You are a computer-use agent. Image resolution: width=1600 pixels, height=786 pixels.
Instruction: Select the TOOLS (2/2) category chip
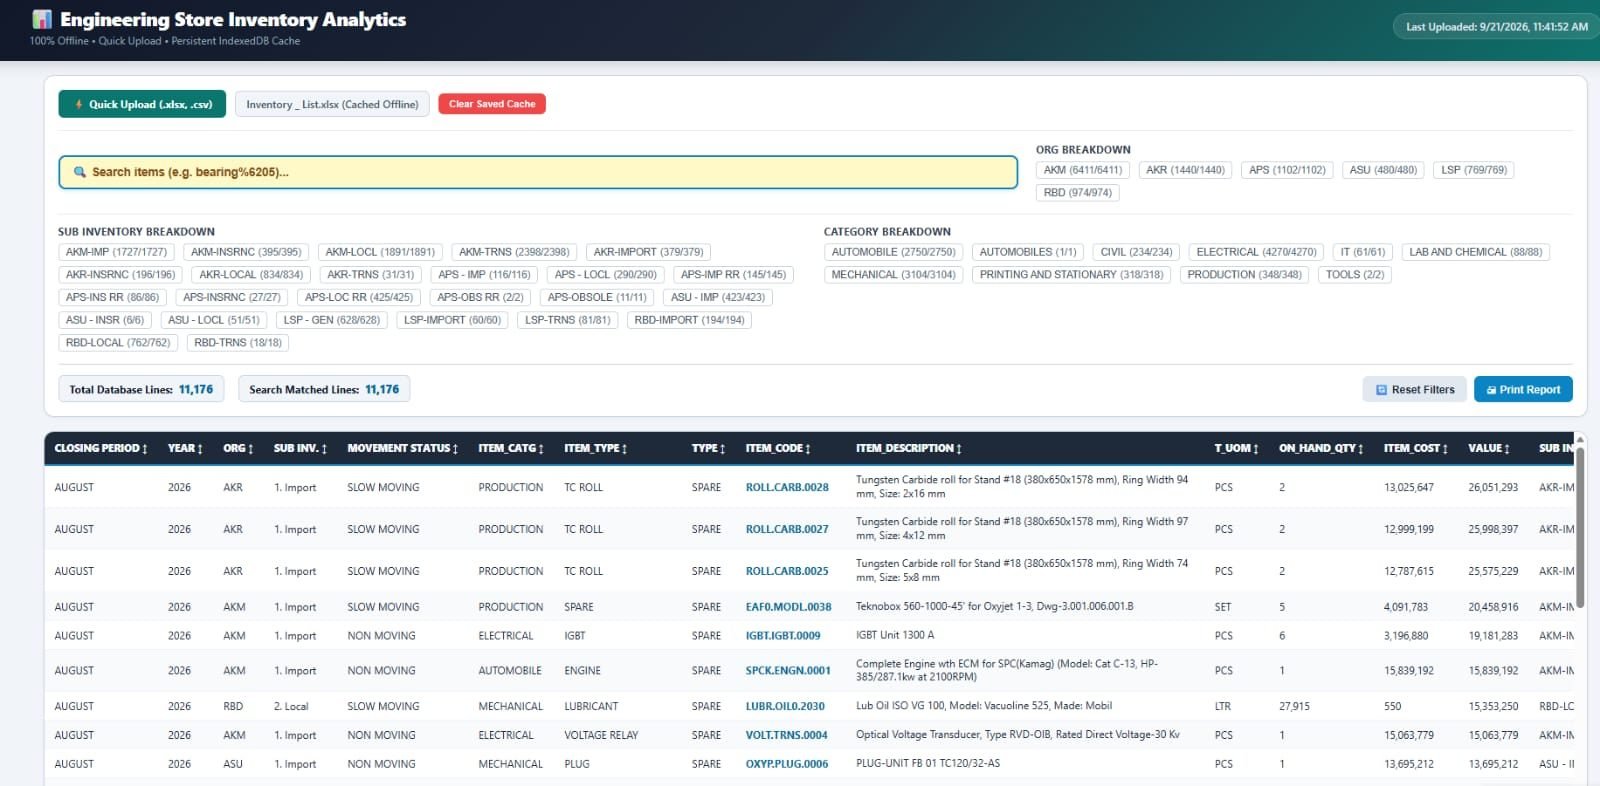(x=1354, y=274)
